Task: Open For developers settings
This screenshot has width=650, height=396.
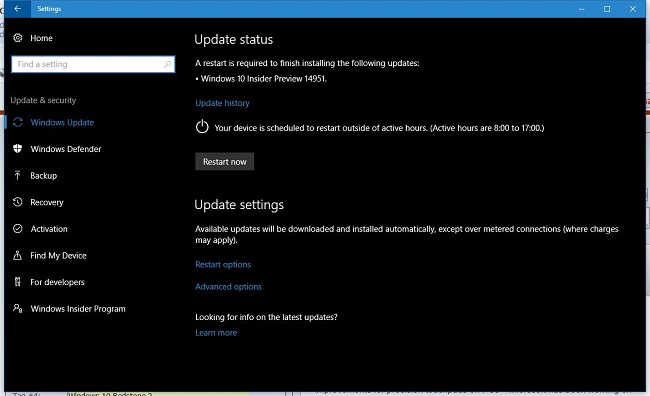Action: point(57,282)
